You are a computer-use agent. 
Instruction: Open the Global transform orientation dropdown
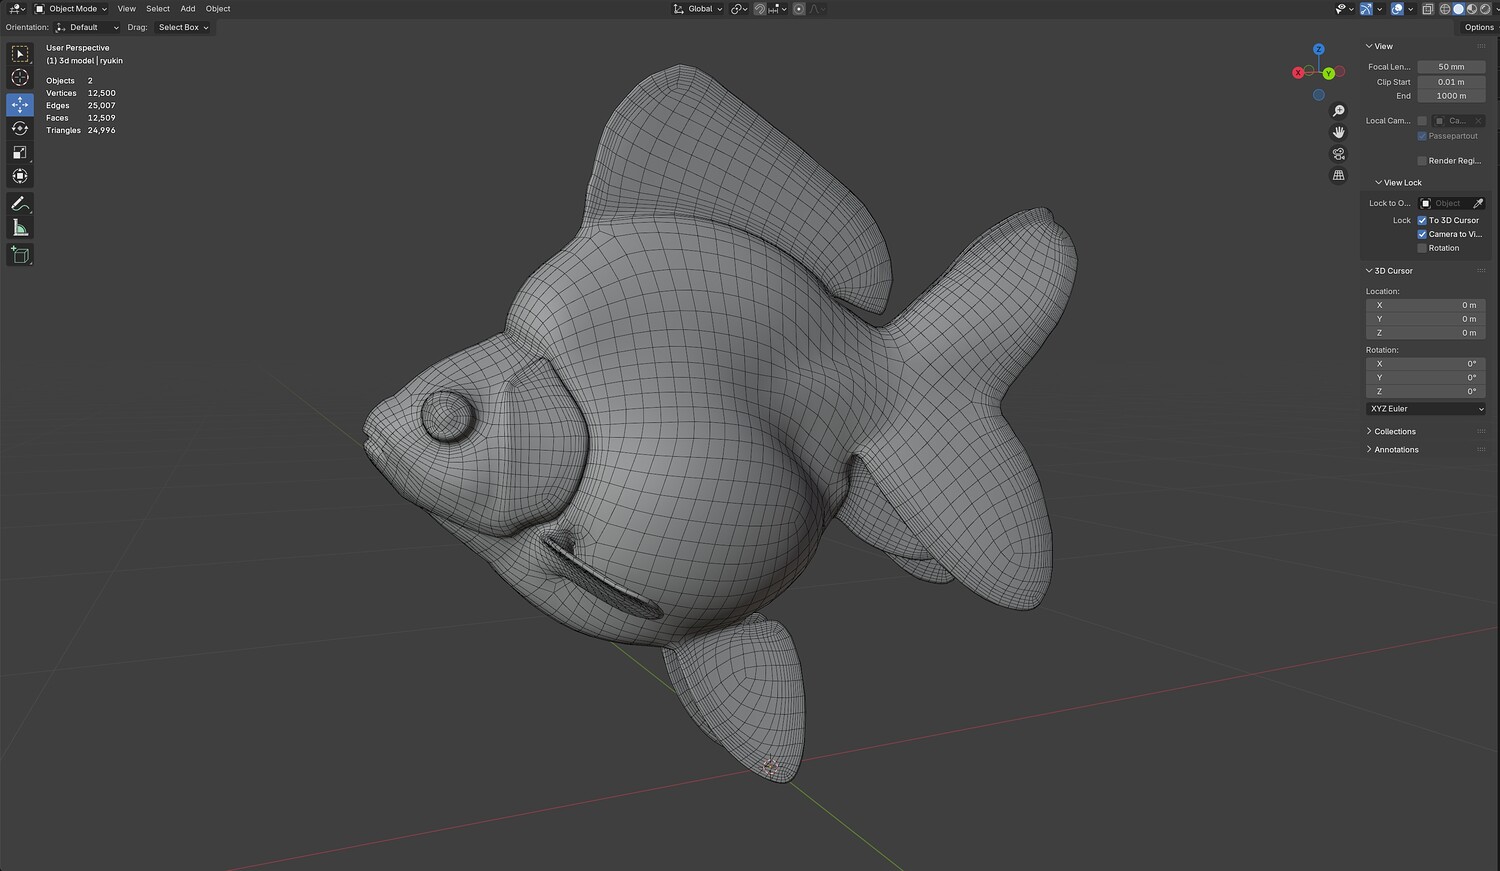click(x=697, y=9)
